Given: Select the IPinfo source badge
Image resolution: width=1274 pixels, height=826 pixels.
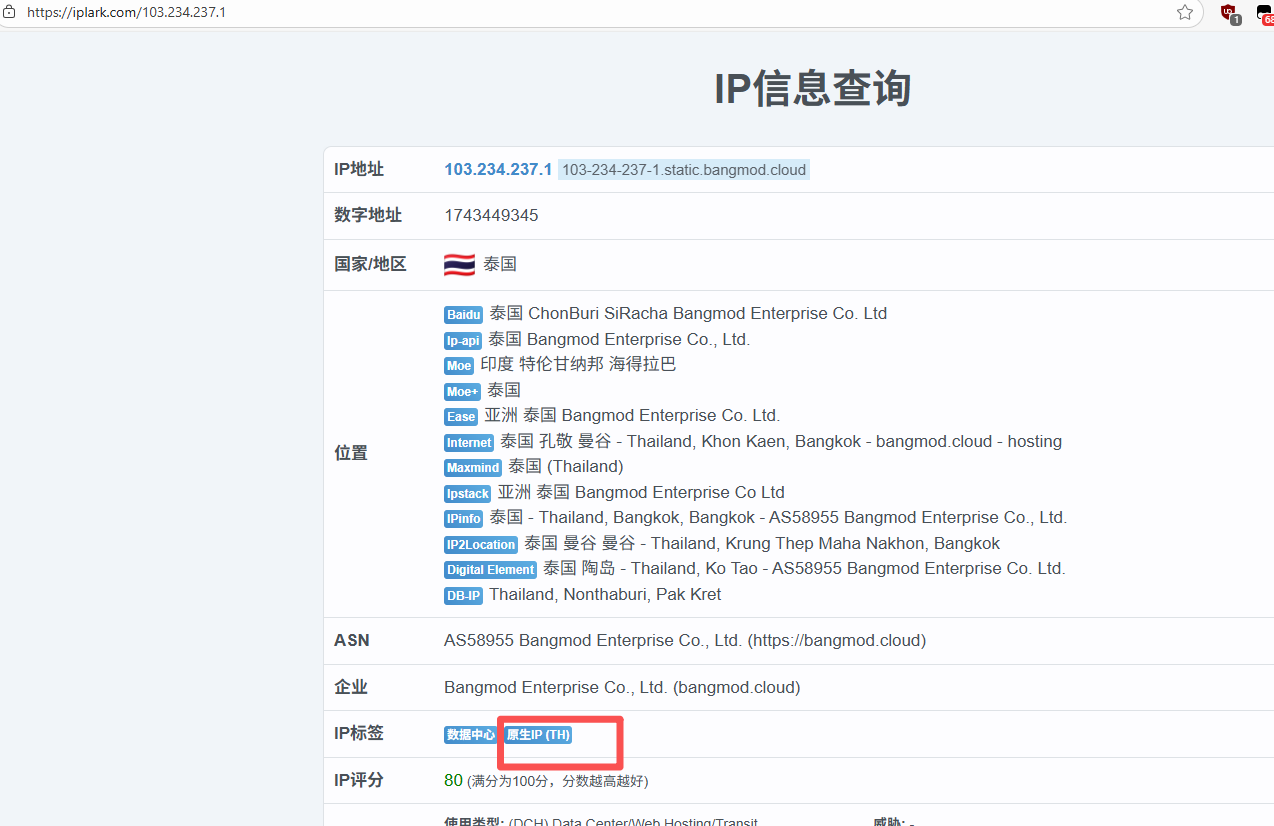Looking at the screenshot, I should click(x=464, y=518).
